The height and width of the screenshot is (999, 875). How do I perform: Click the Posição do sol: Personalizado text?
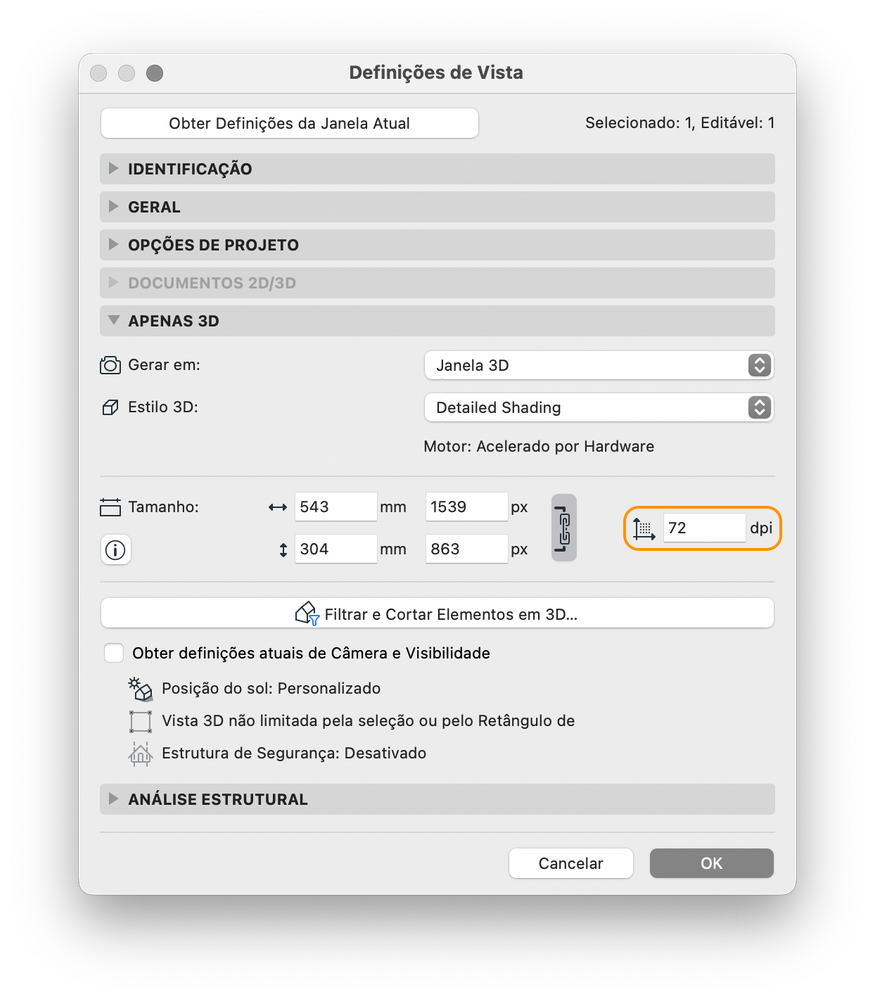click(x=271, y=688)
